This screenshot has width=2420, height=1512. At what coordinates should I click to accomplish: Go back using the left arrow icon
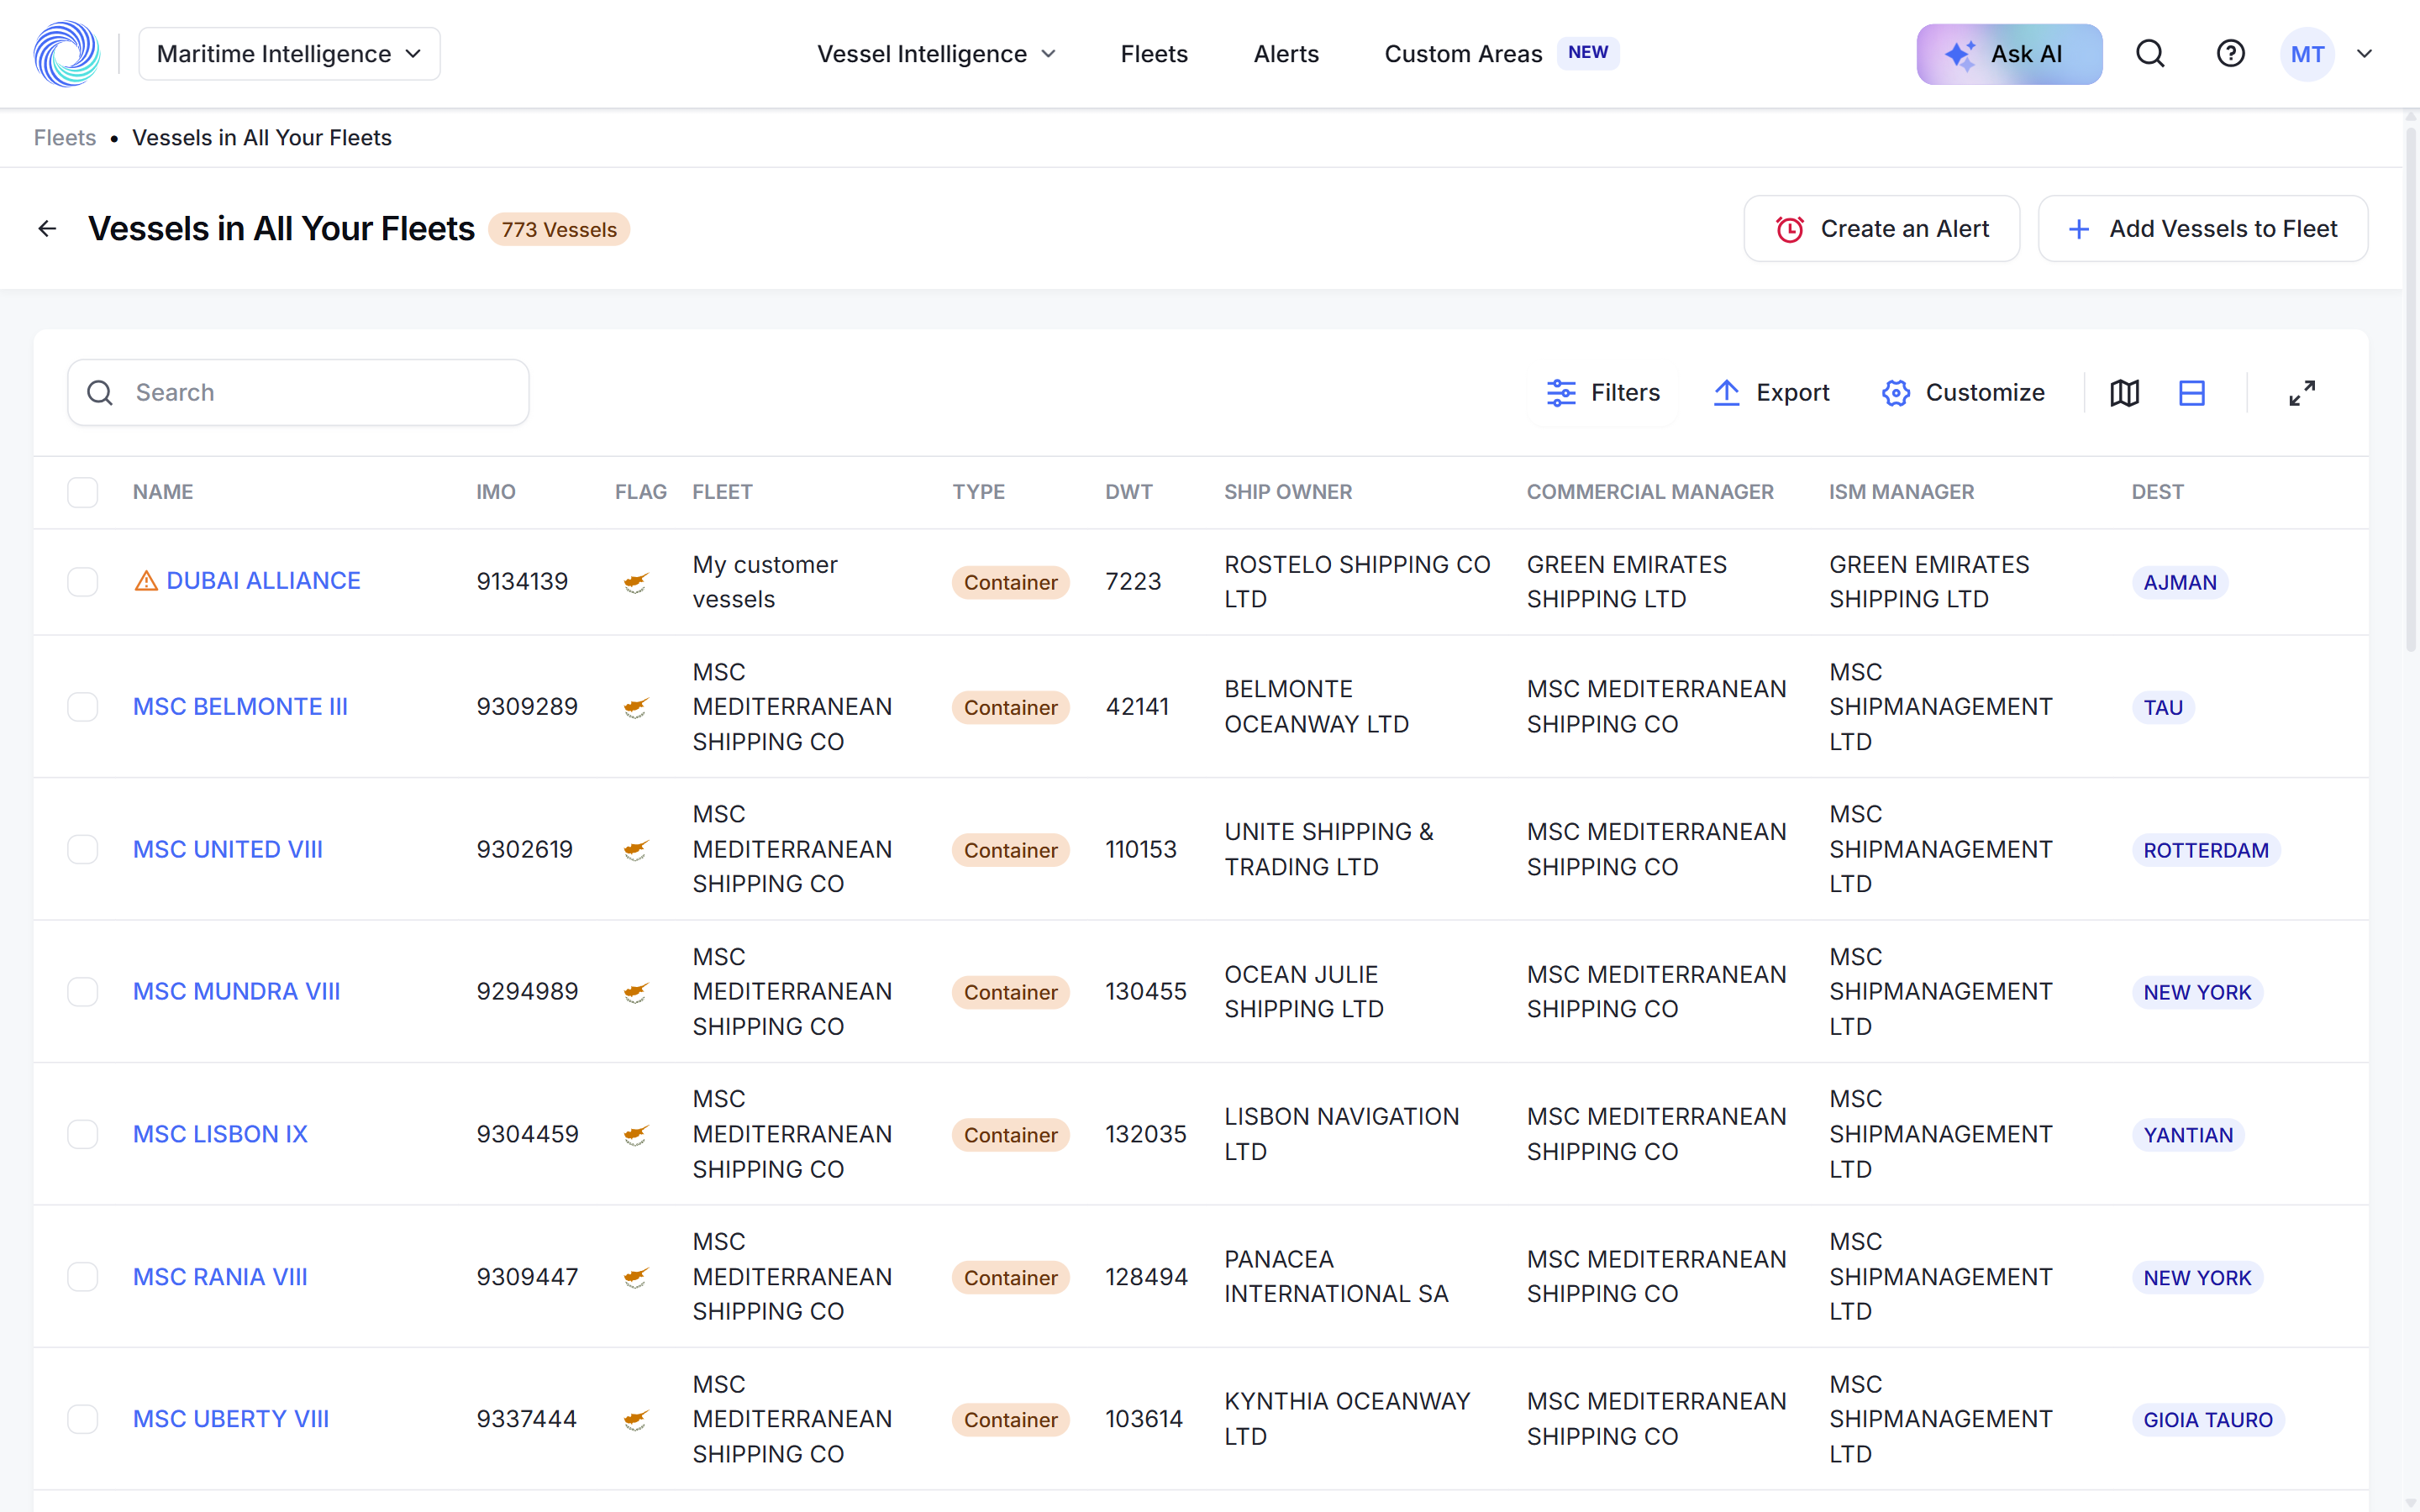click(47, 229)
